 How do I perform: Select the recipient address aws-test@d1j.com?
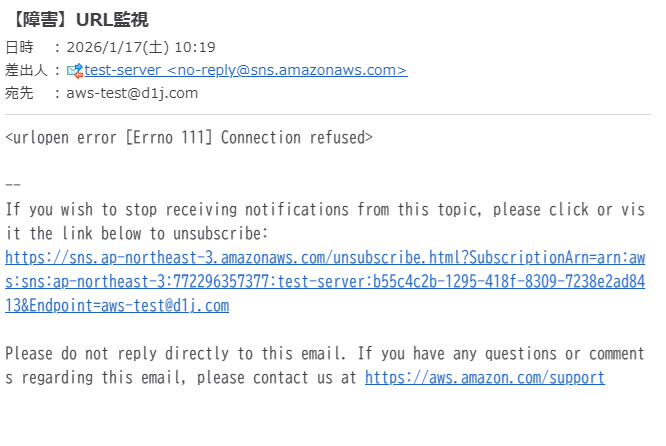click(x=132, y=93)
